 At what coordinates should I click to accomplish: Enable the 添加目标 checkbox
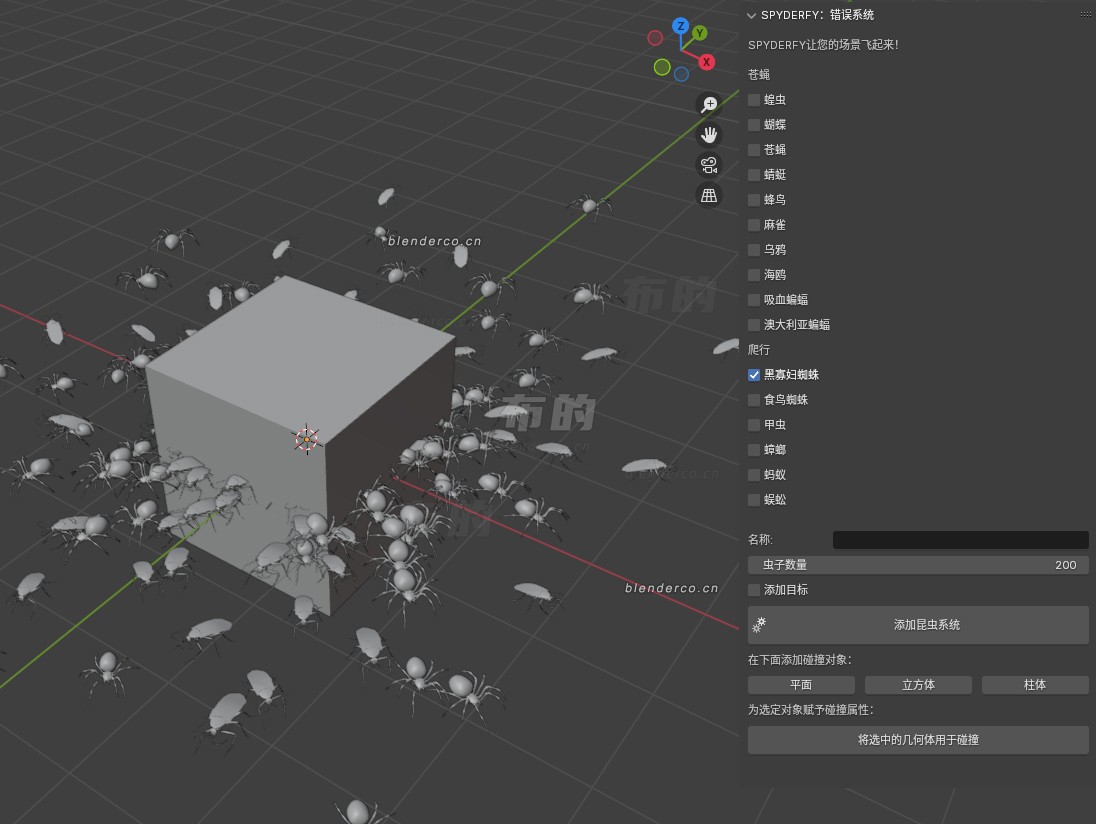click(754, 590)
